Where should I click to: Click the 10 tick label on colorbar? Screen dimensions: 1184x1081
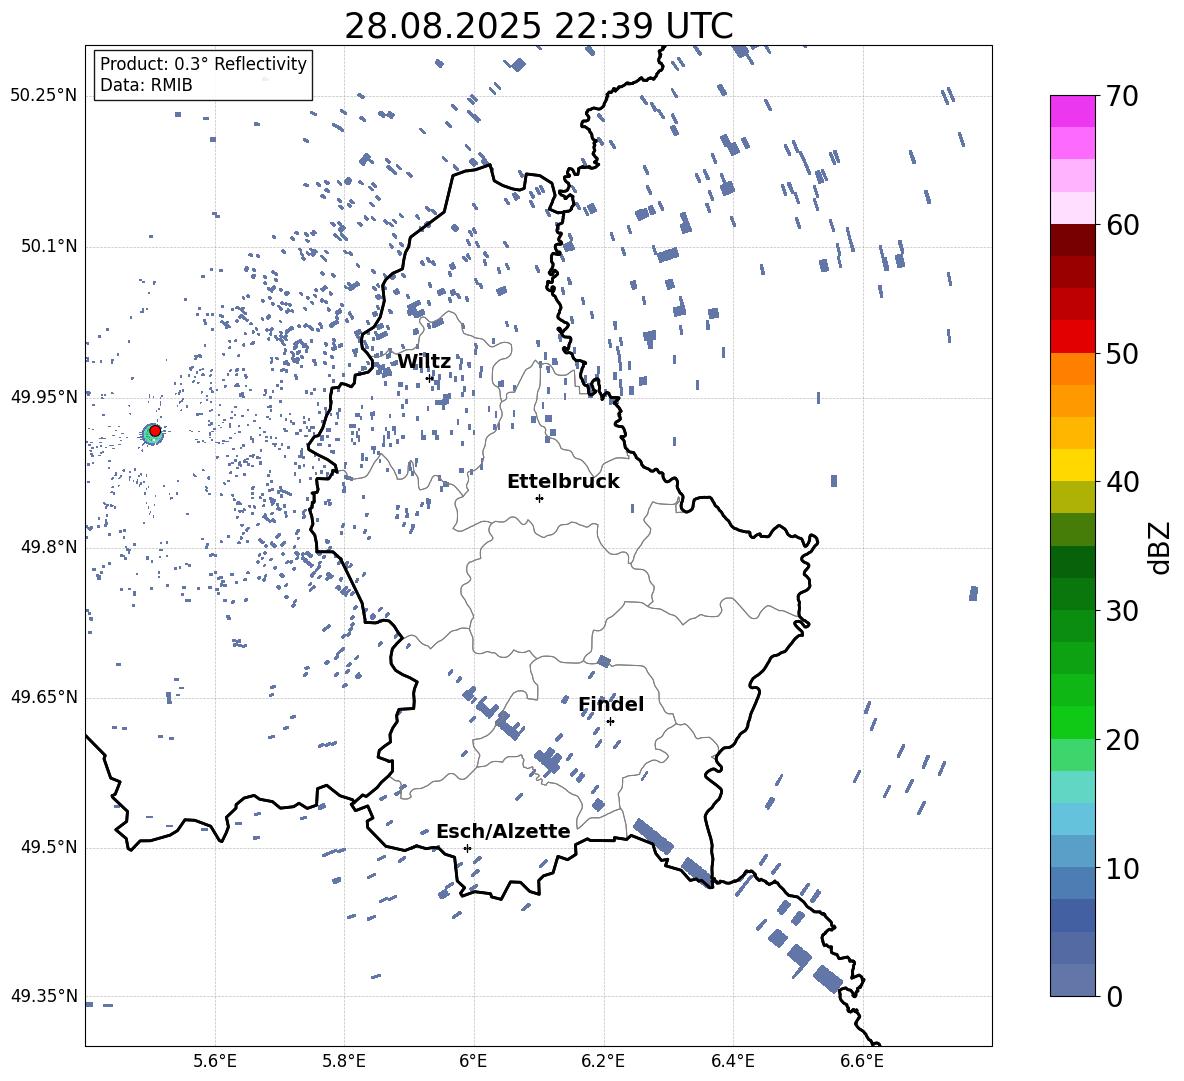1122,868
